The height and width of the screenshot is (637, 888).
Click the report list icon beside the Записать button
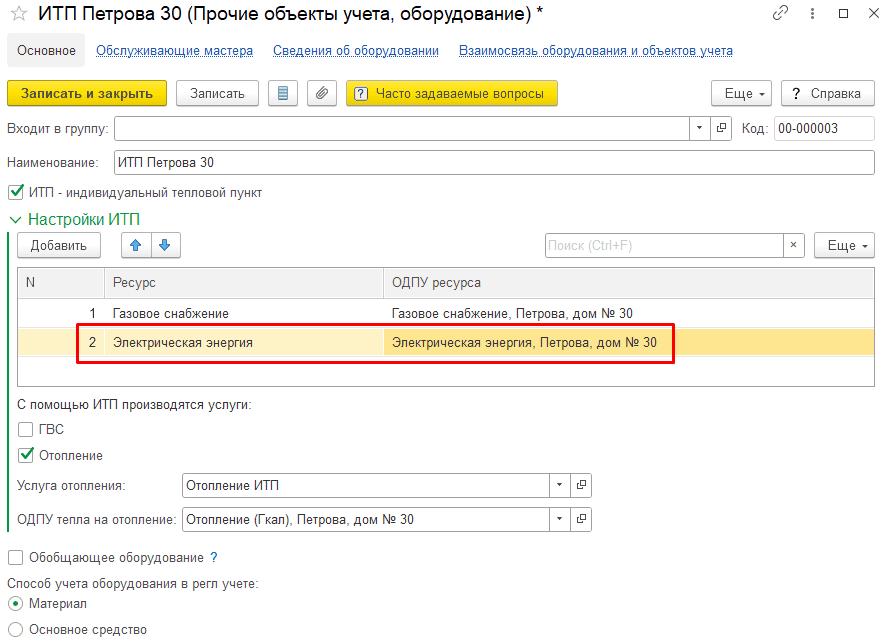(x=283, y=93)
